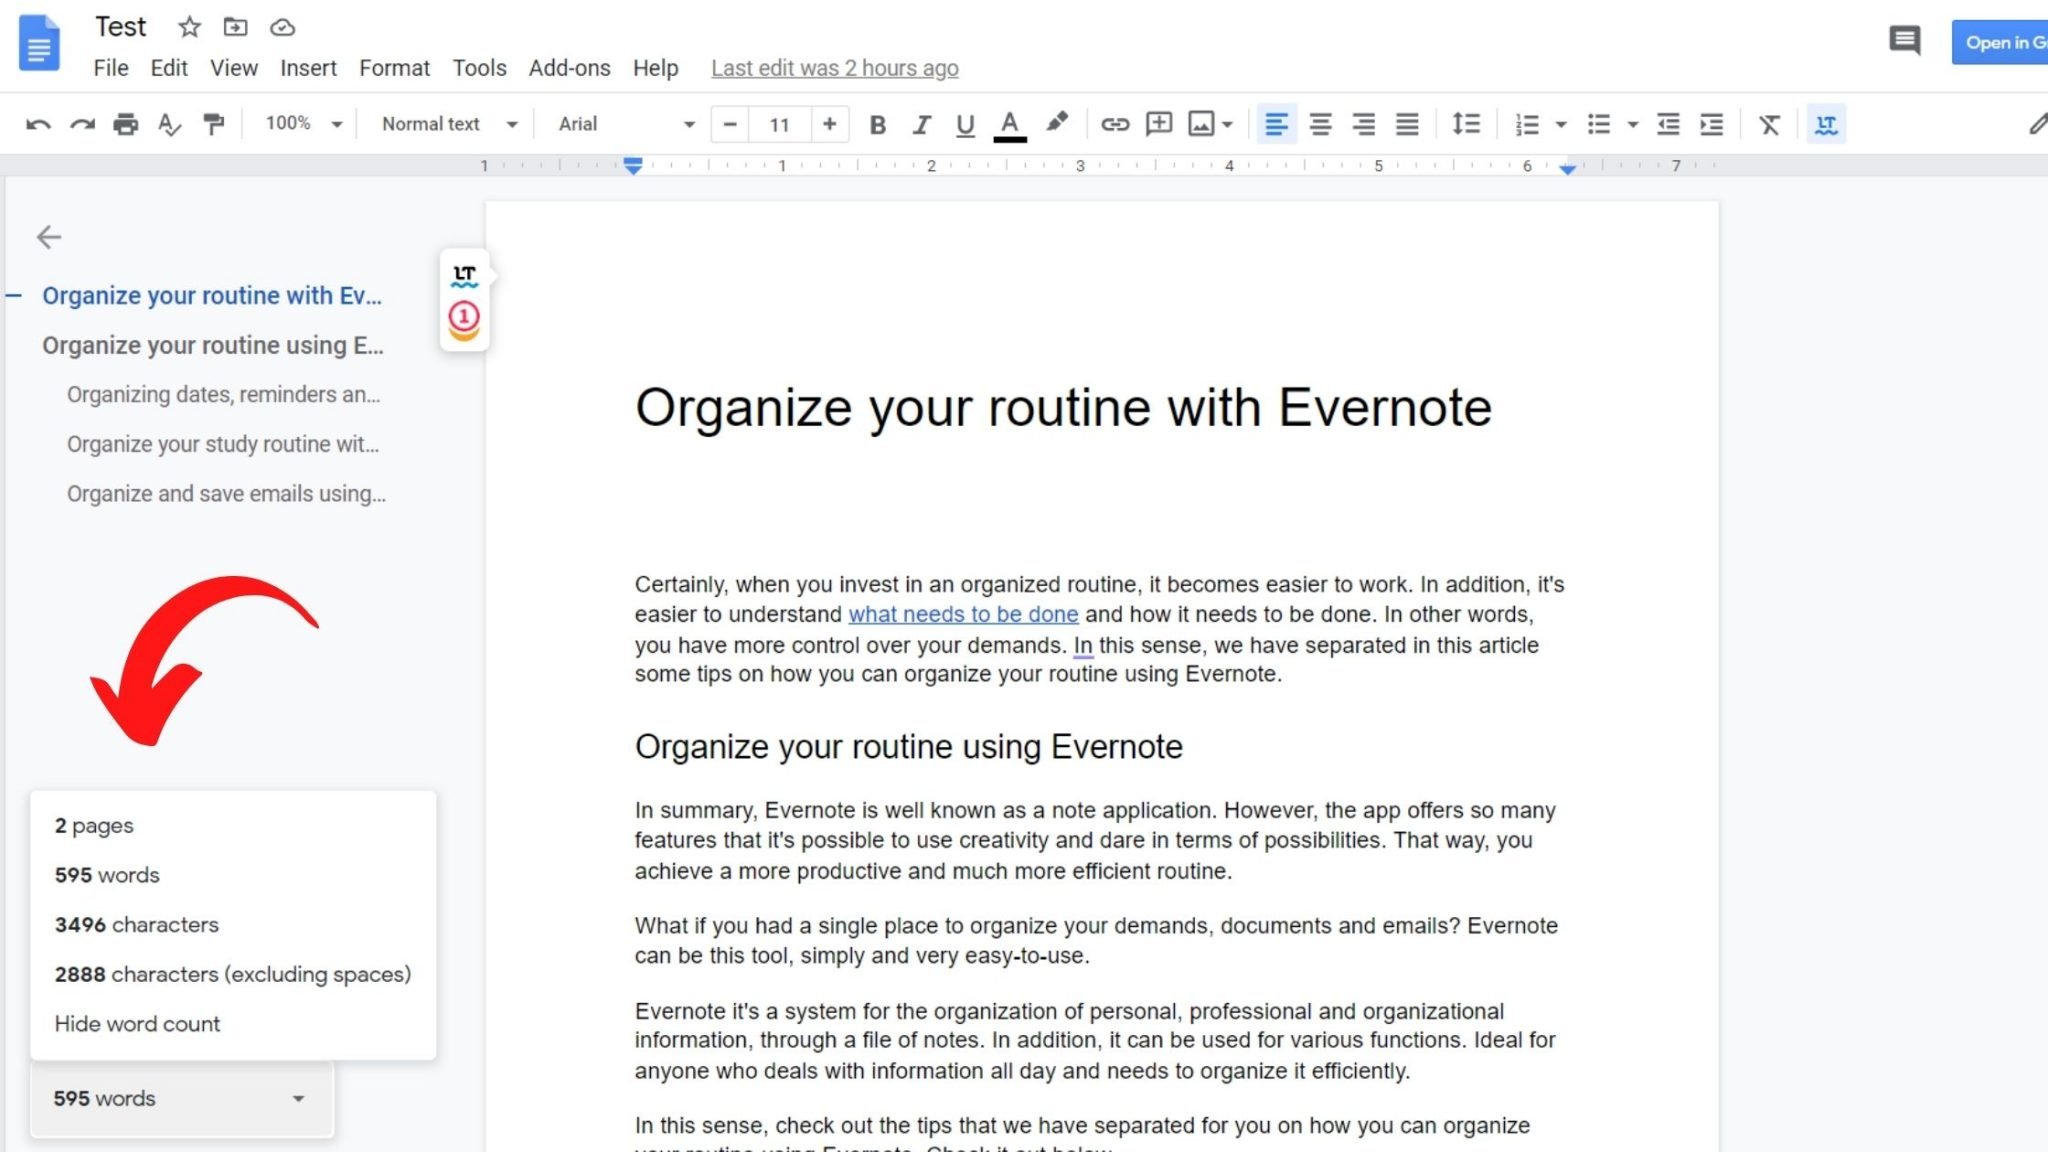The width and height of the screenshot is (2048, 1152).
Task: Jump to 'Organizing dates, reminders an...' outline item
Action: (224, 394)
